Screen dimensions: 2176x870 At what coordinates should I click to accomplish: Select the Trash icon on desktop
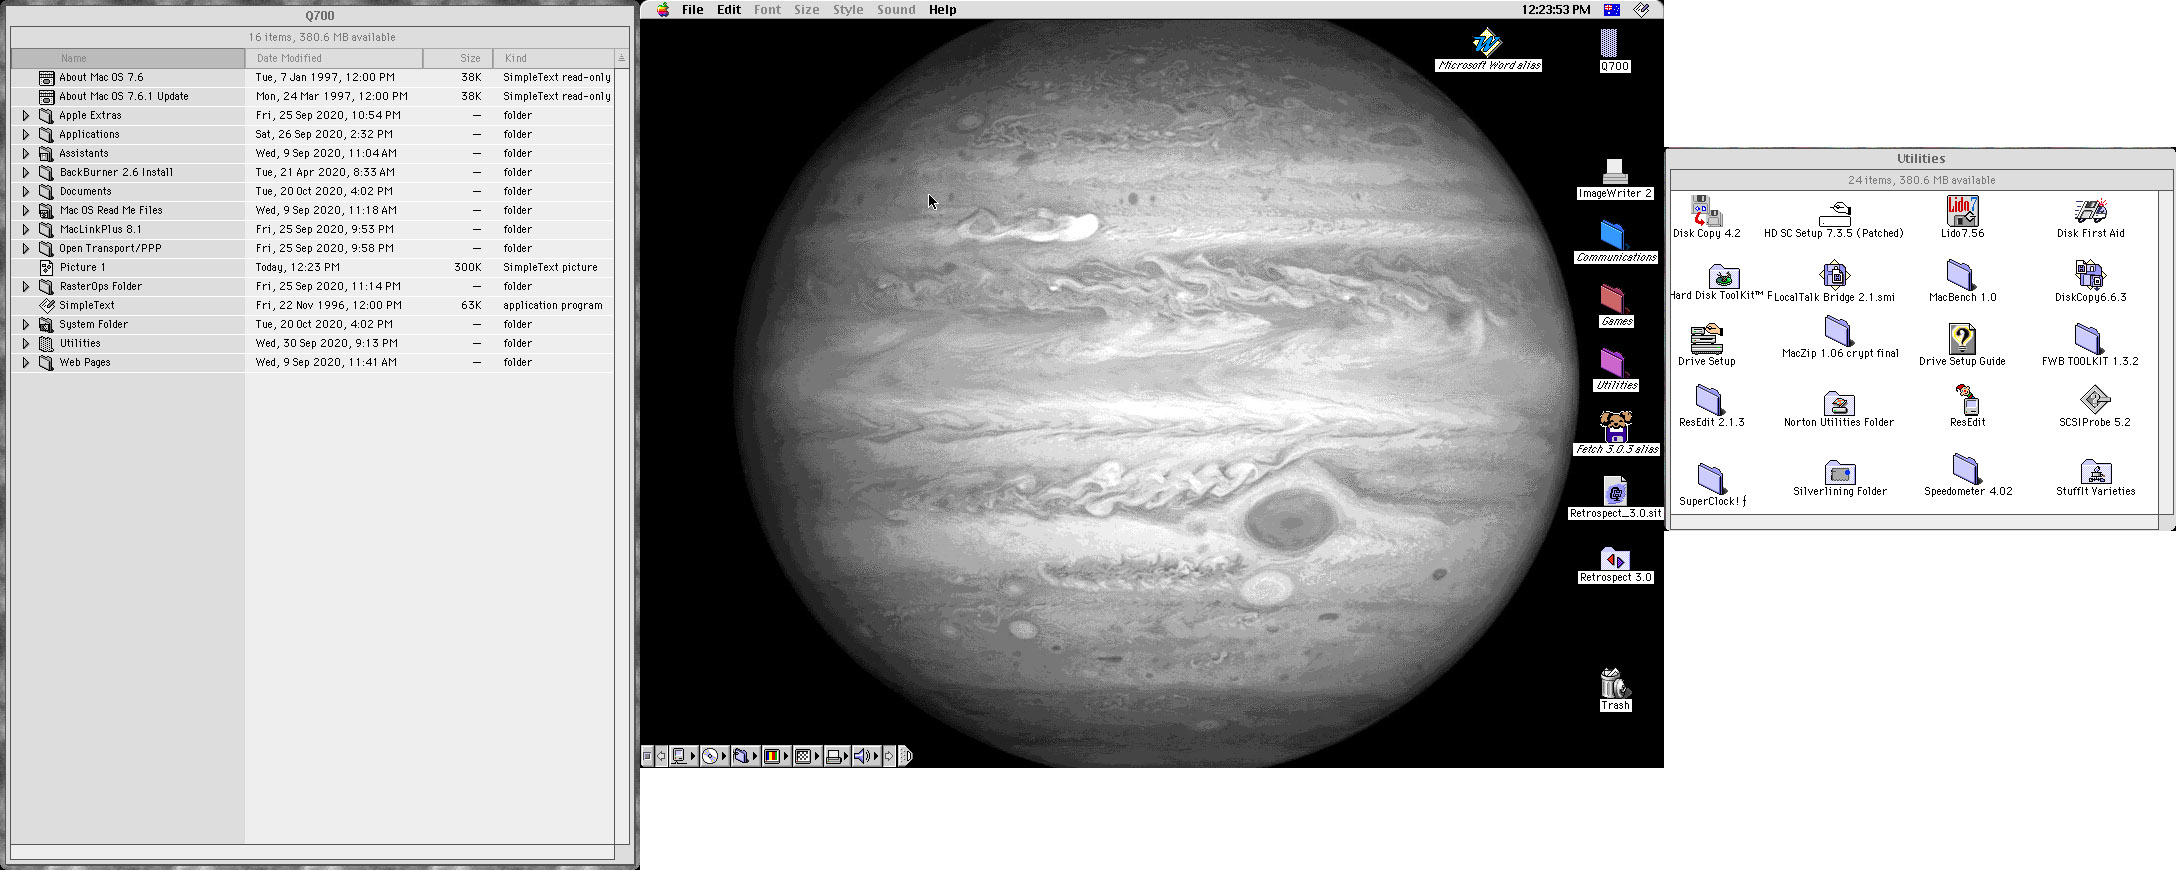click(x=1614, y=684)
